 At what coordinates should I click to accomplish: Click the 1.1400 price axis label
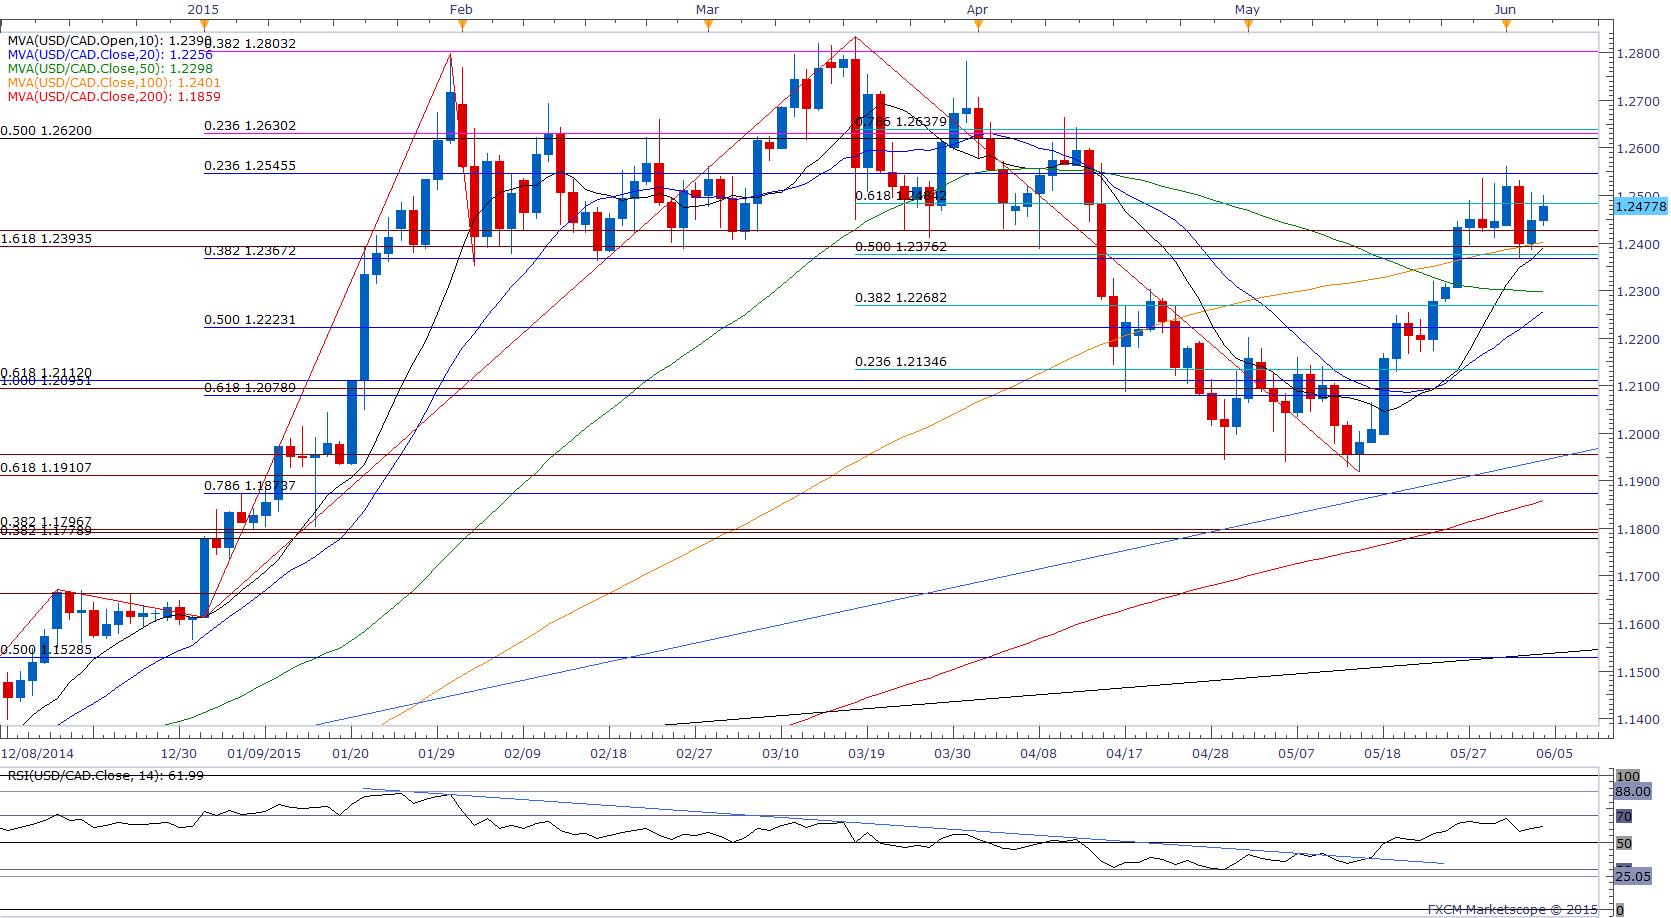(1640, 720)
